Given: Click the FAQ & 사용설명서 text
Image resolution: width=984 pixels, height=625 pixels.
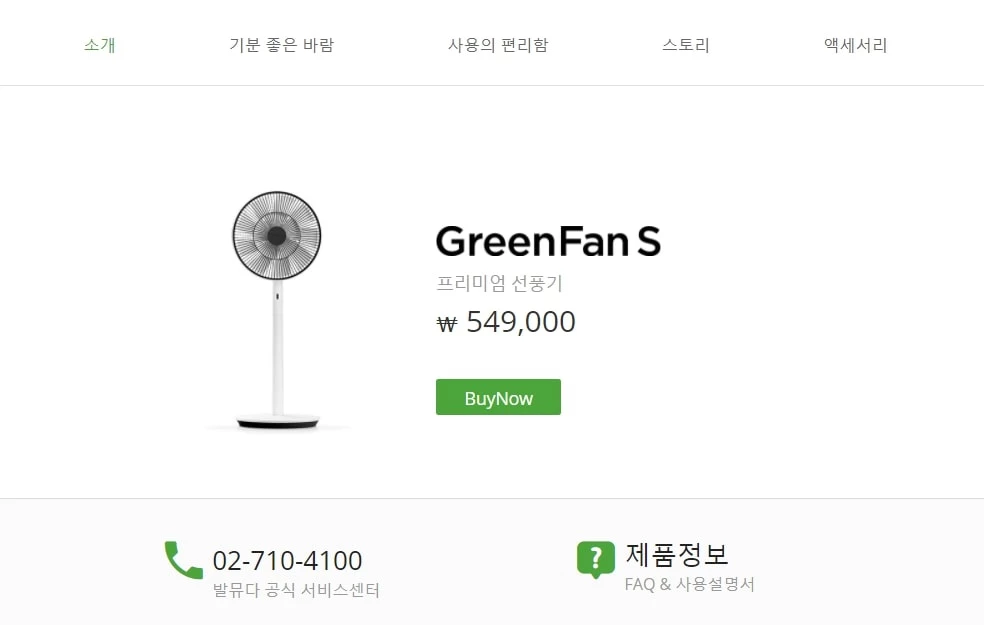Looking at the screenshot, I should (x=689, y=584).
